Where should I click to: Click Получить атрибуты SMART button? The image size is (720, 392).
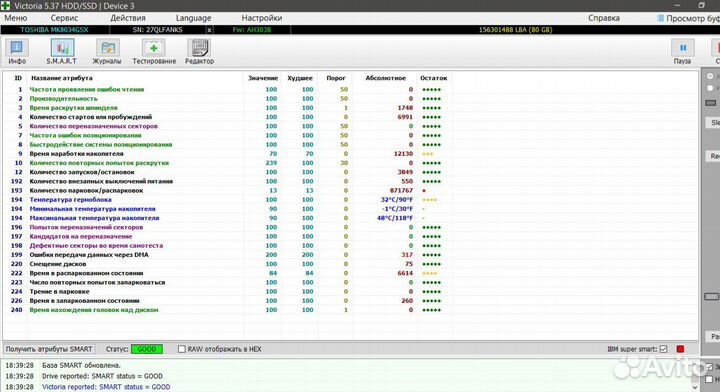[x=49, y=349]
